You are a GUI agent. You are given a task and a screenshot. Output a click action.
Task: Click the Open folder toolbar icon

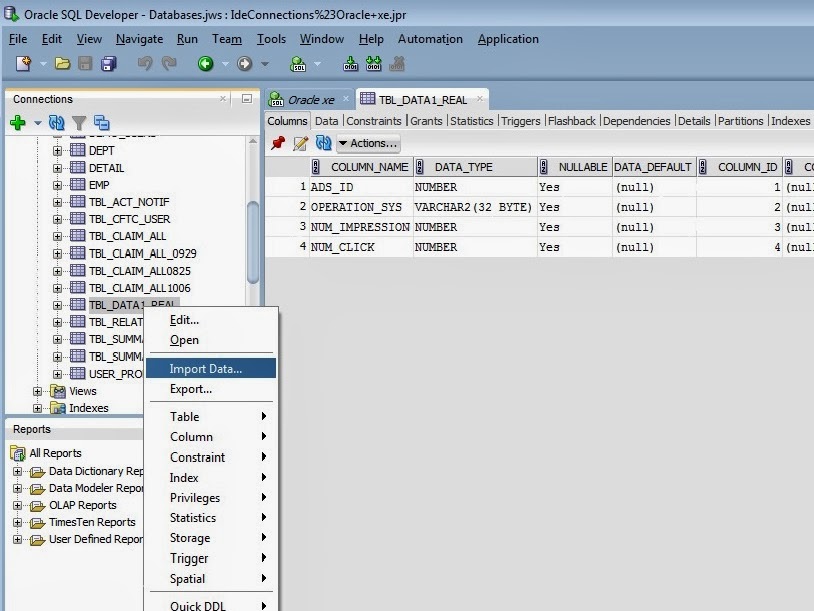pos(62,64)
